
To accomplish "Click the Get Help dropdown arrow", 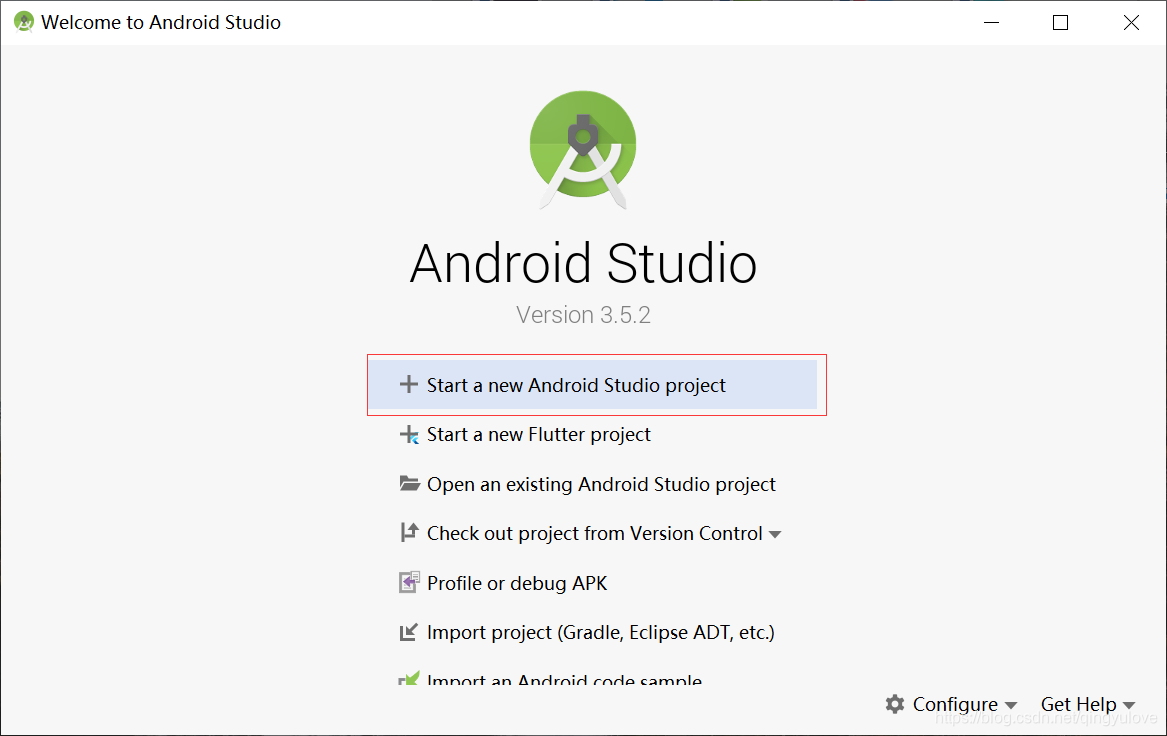I will 1129,705.
